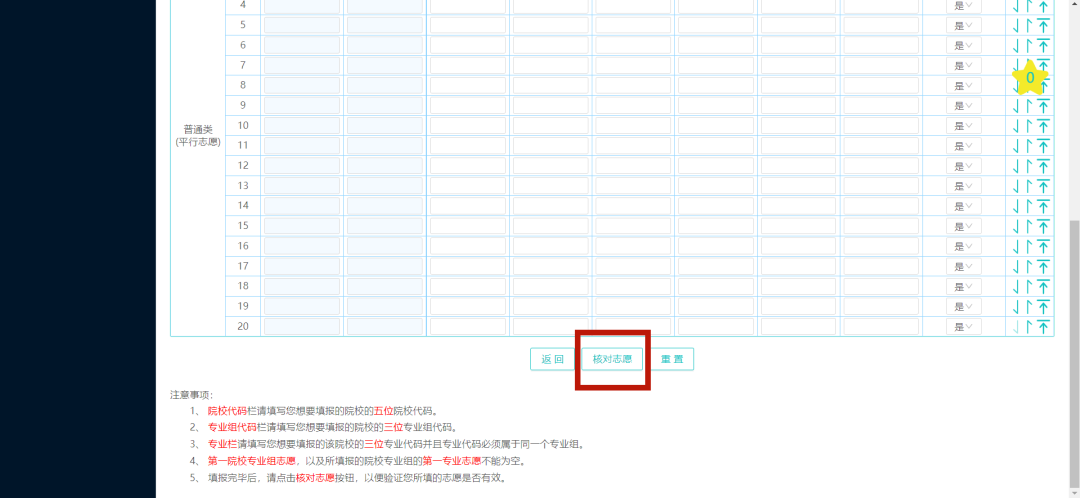The image size is (1080, 498).
Task: Click the yellow star badge showing 0
Action: click(x=1030, y=78)
